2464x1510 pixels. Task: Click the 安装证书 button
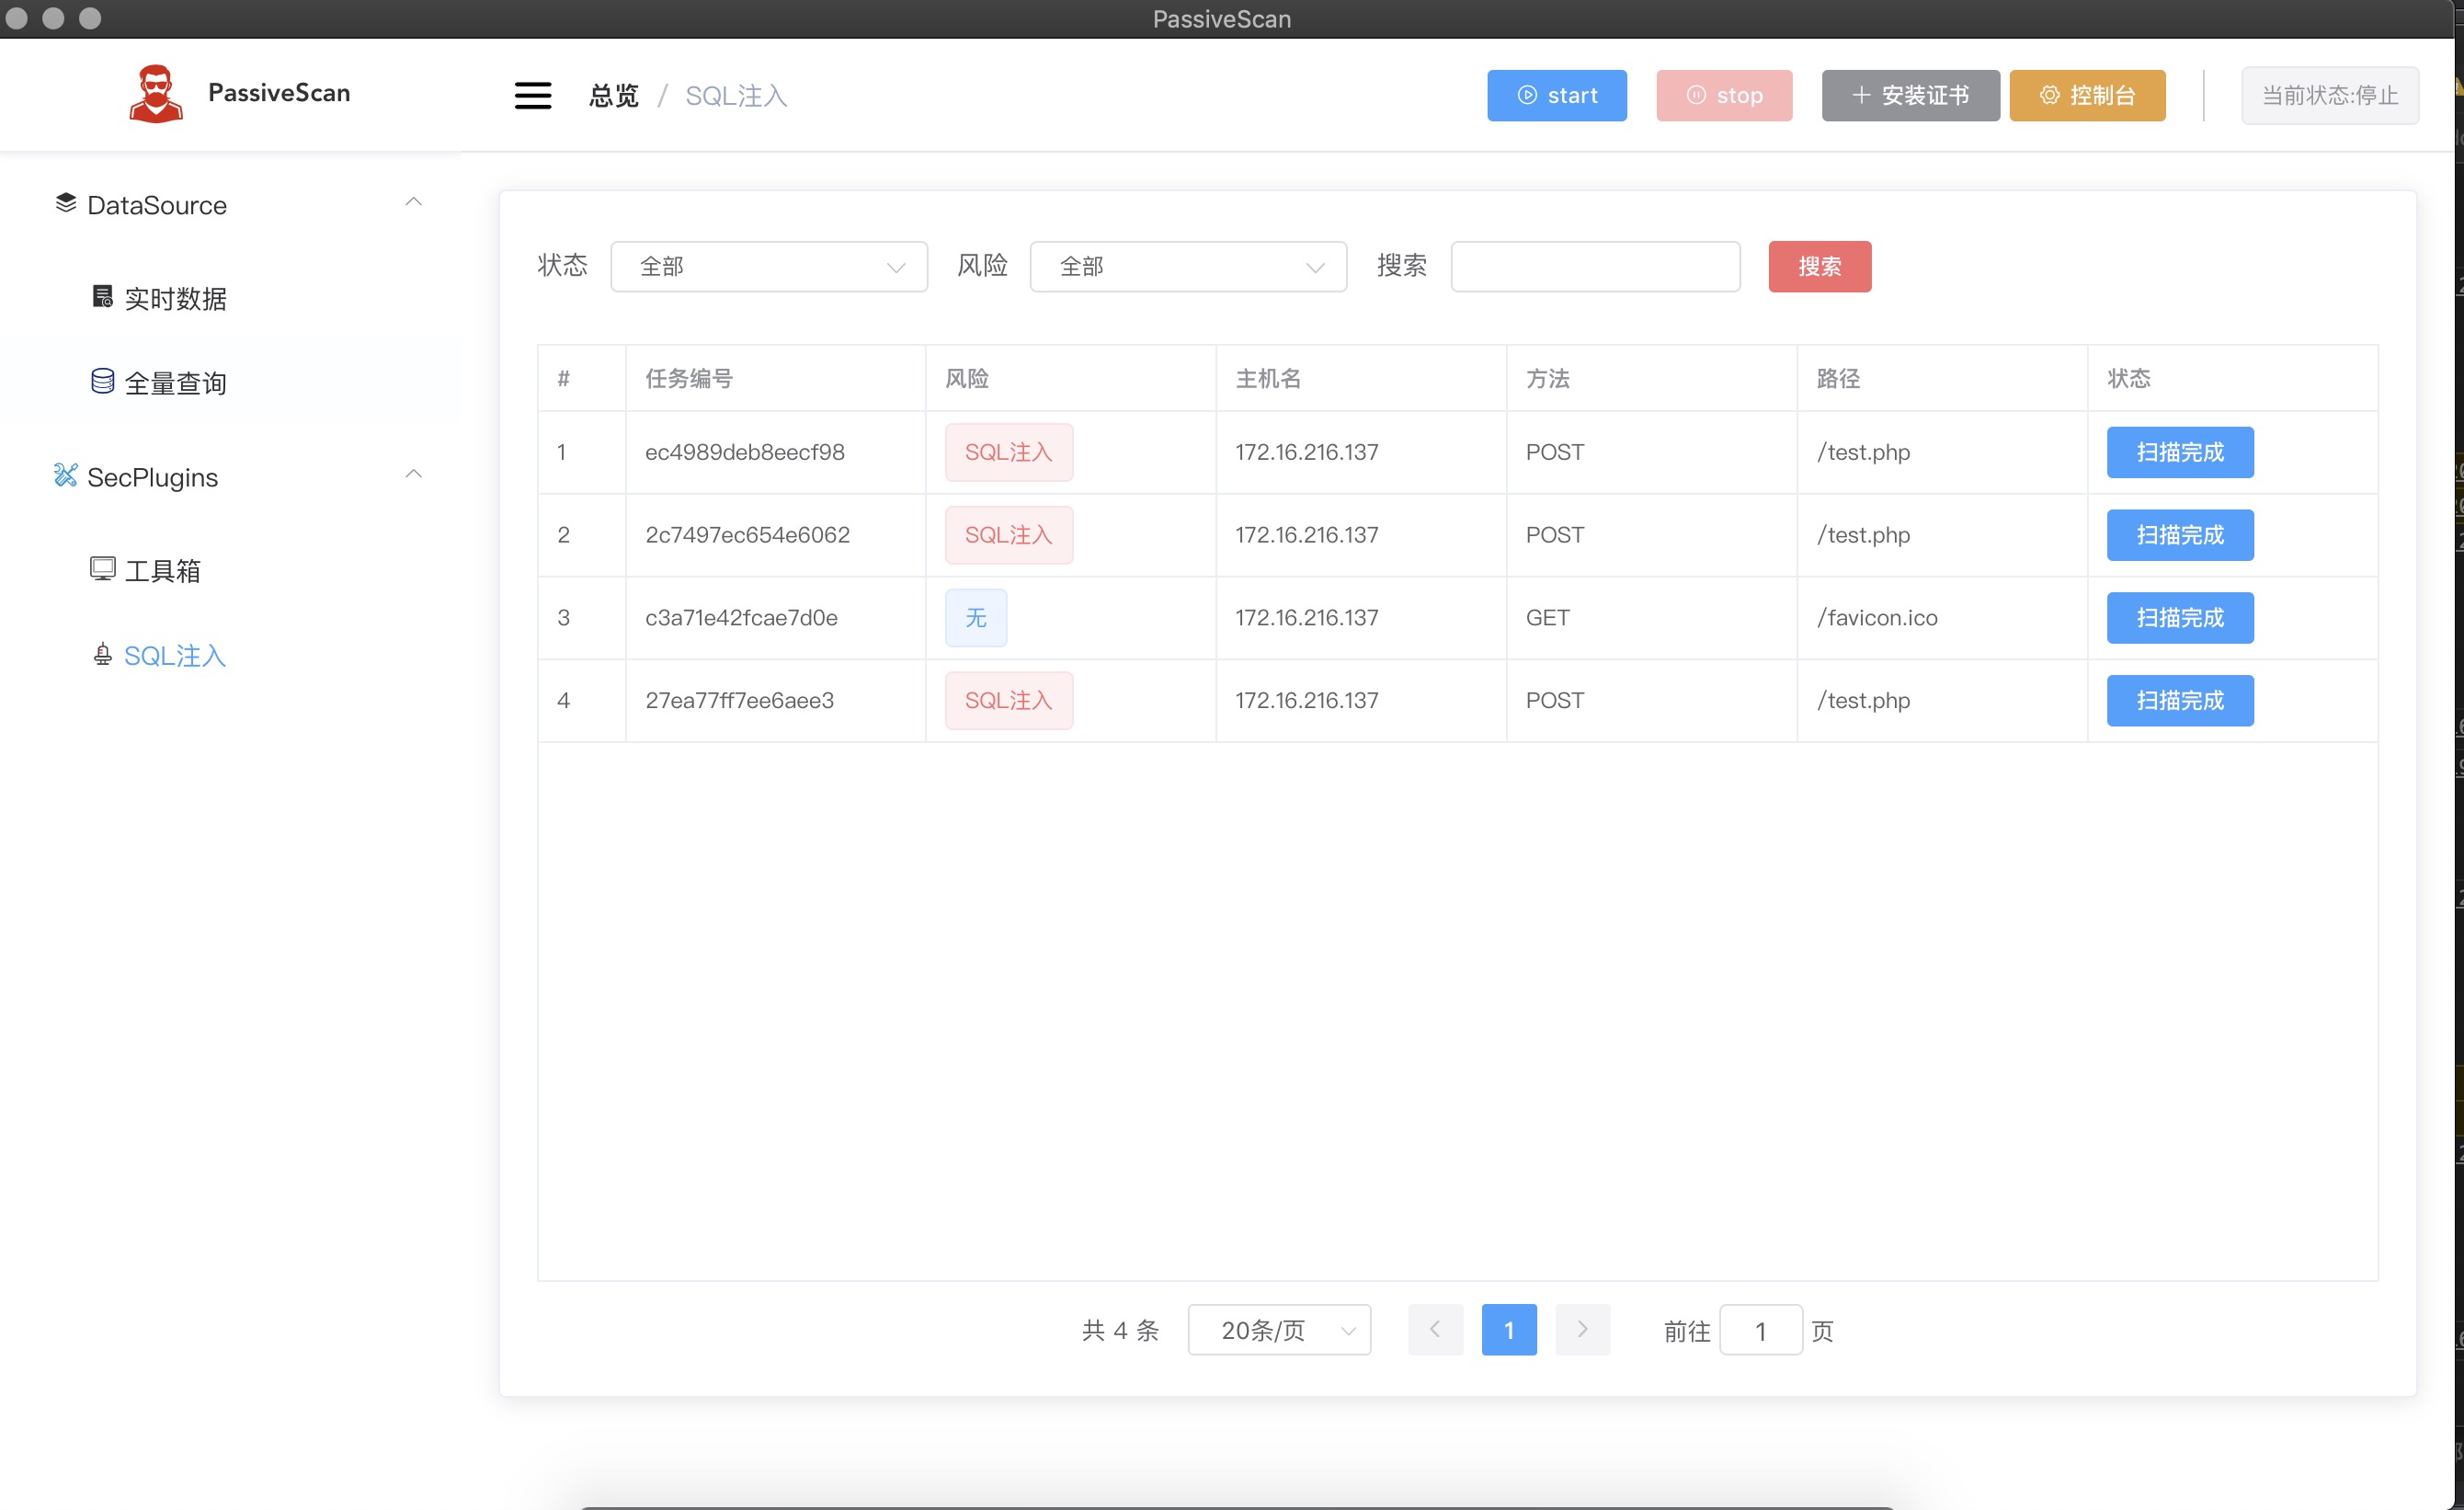coord(1909,96)
